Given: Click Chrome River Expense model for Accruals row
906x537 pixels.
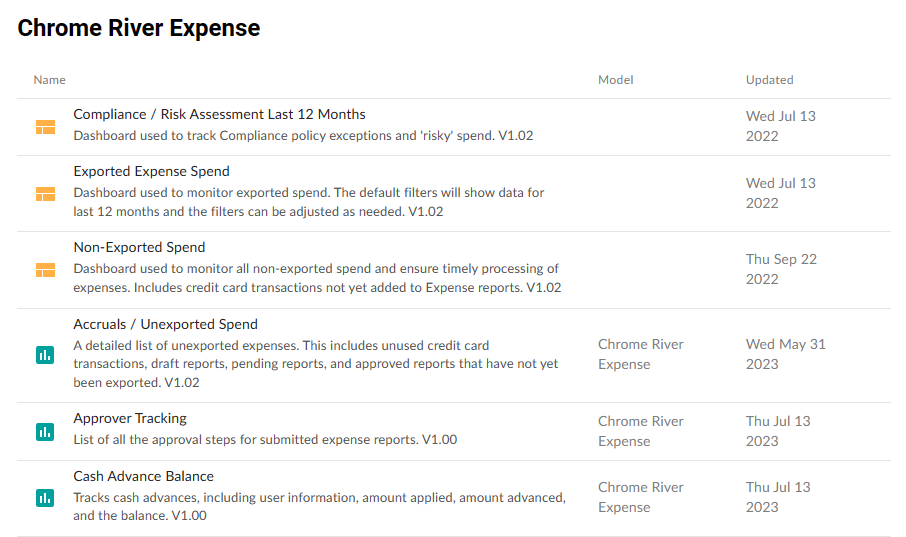Looking at the screenshot, I should pyautogui.click(x=640, y=354).
